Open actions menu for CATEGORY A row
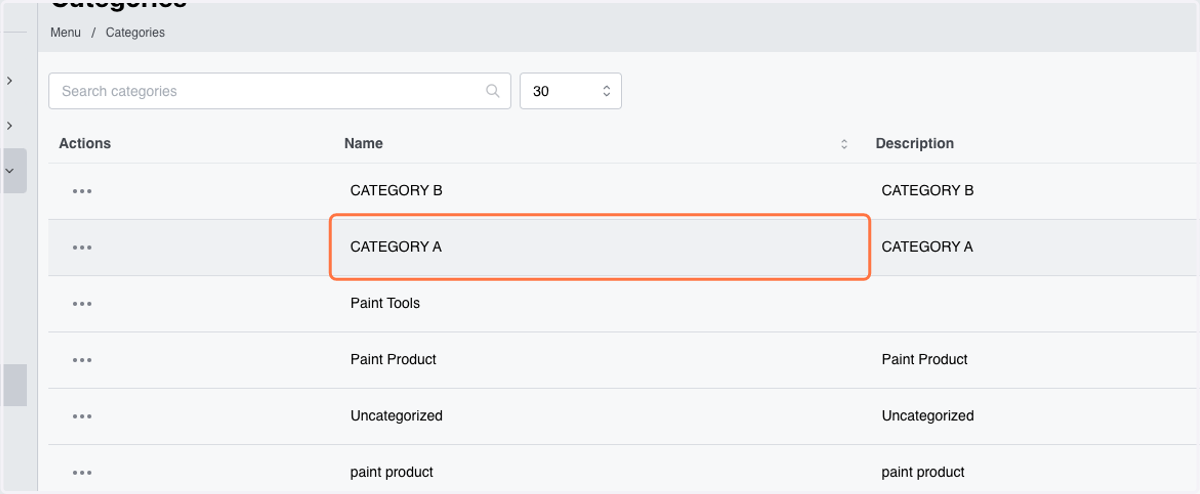 [82, 247]
